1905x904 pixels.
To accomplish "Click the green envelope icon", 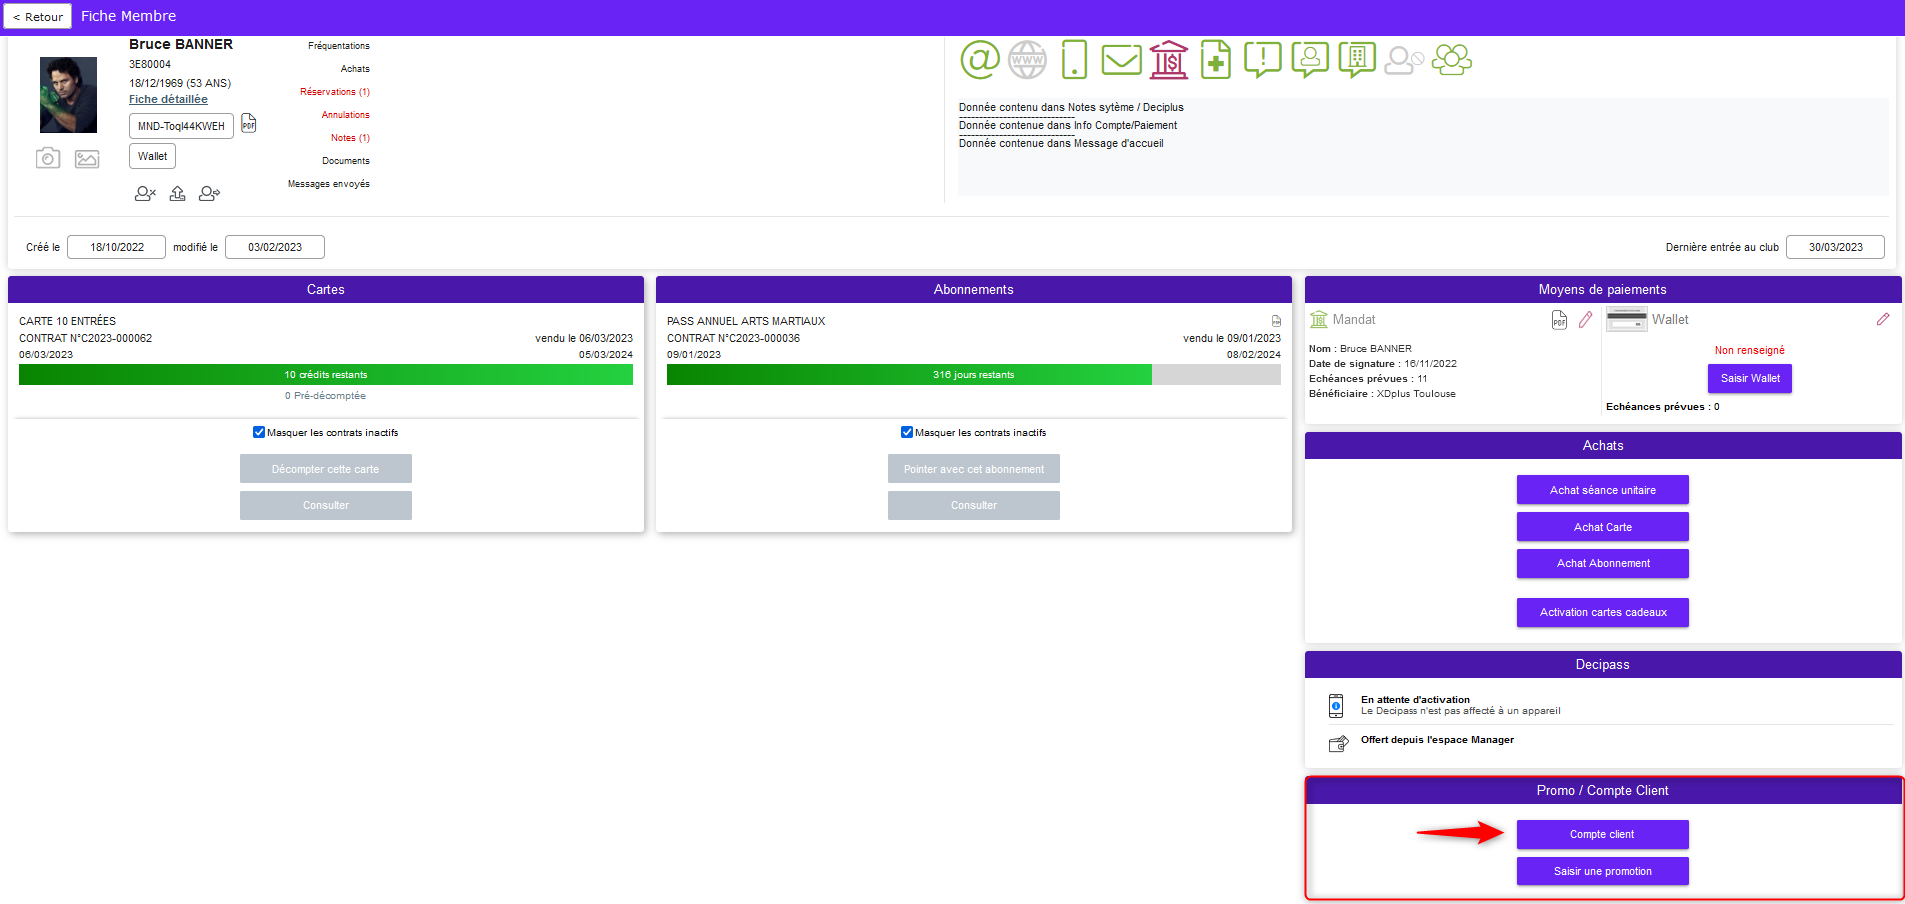I will point(1121,60).
